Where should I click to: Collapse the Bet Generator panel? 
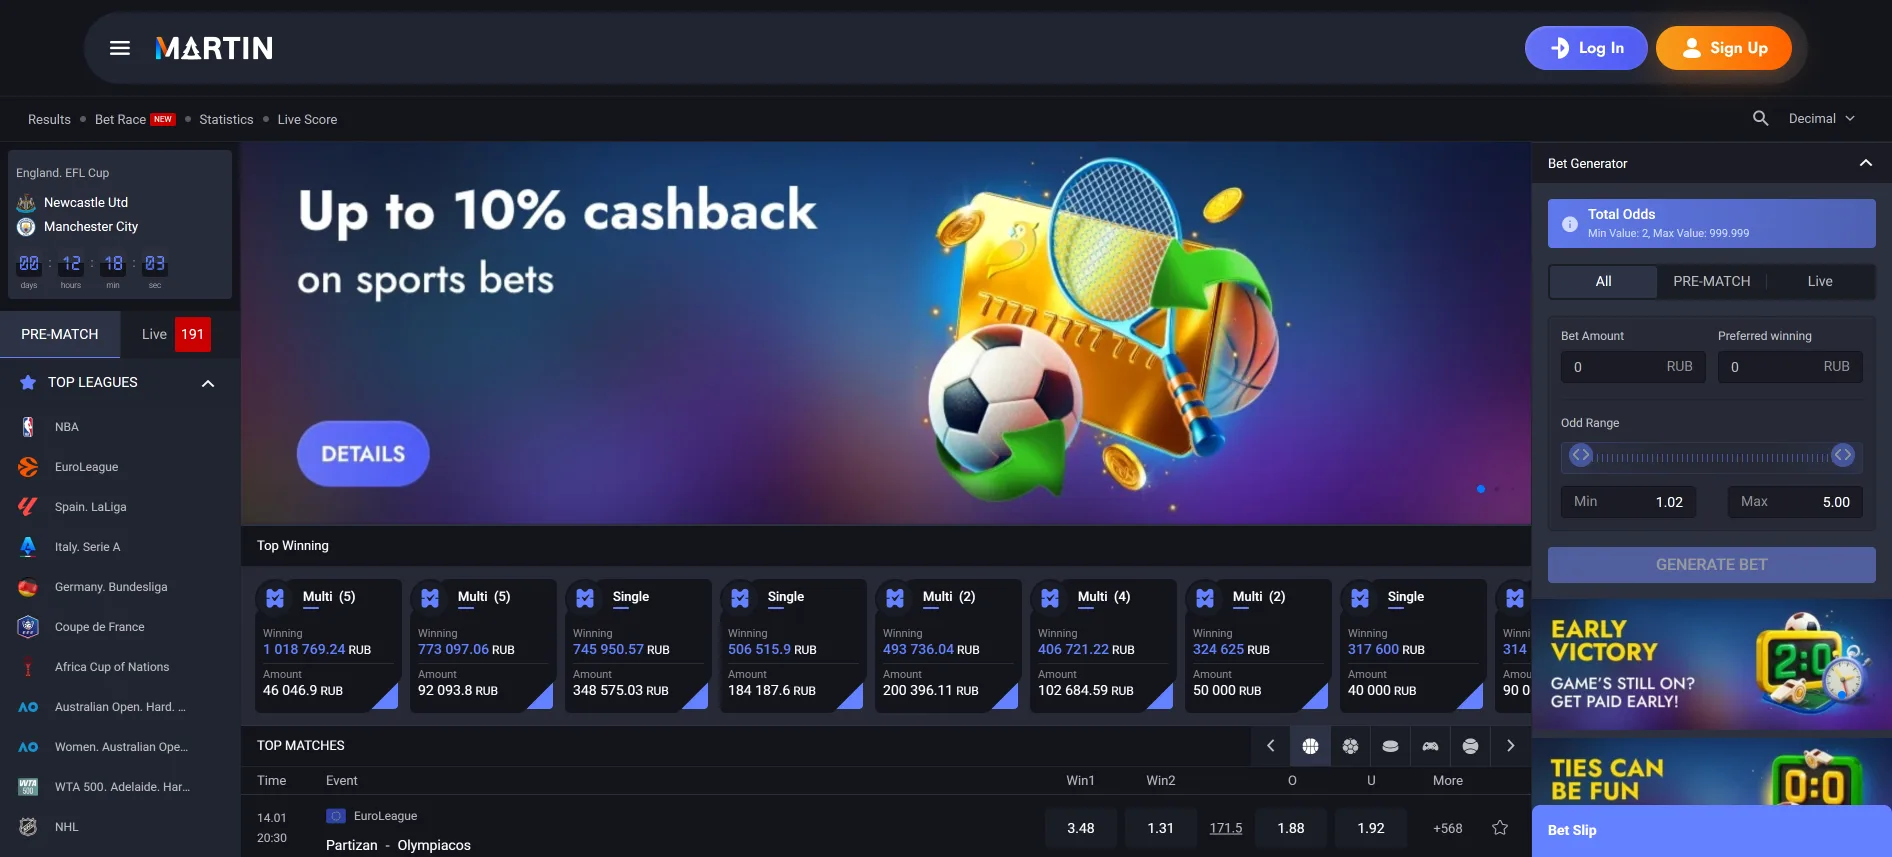[1866, 163]
